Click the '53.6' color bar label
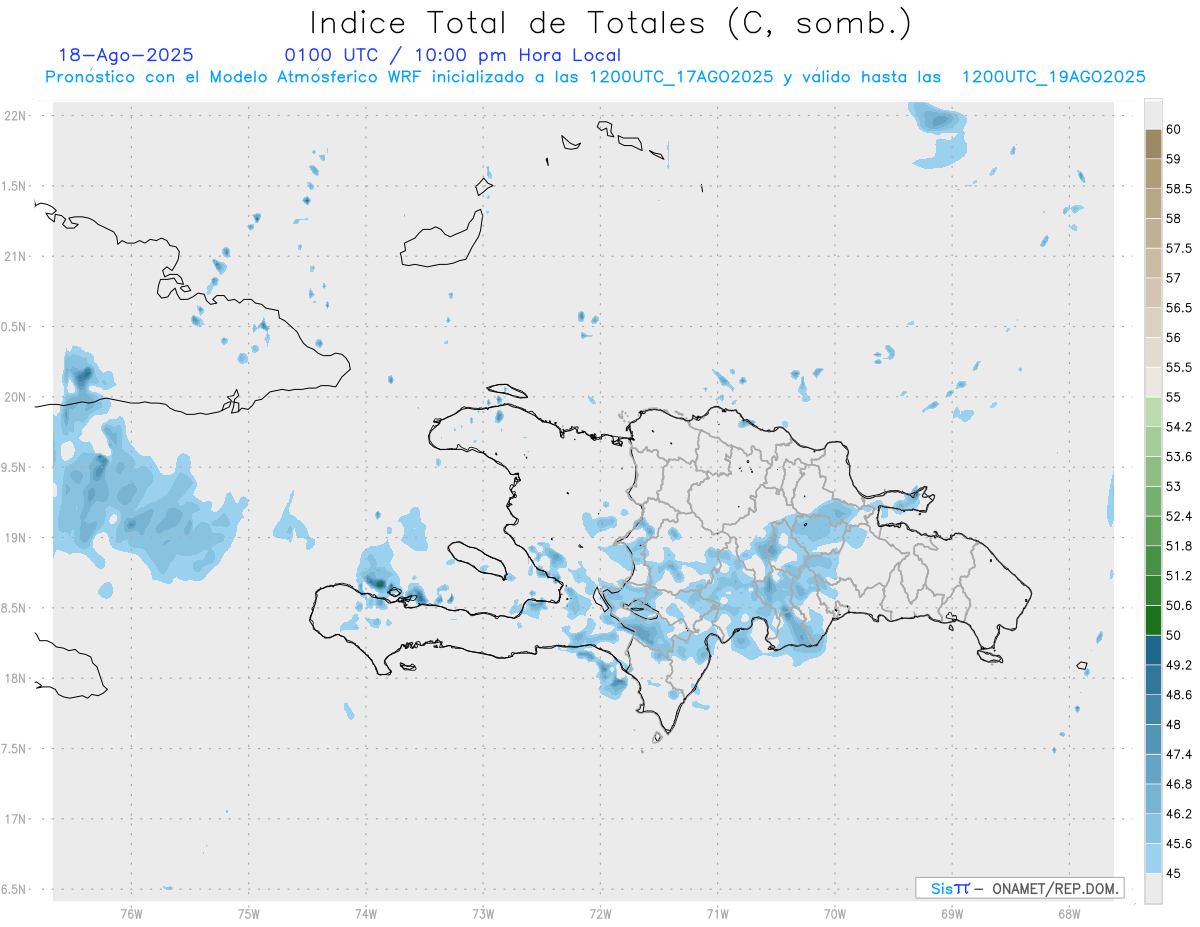 click(x=1179, y=457)
